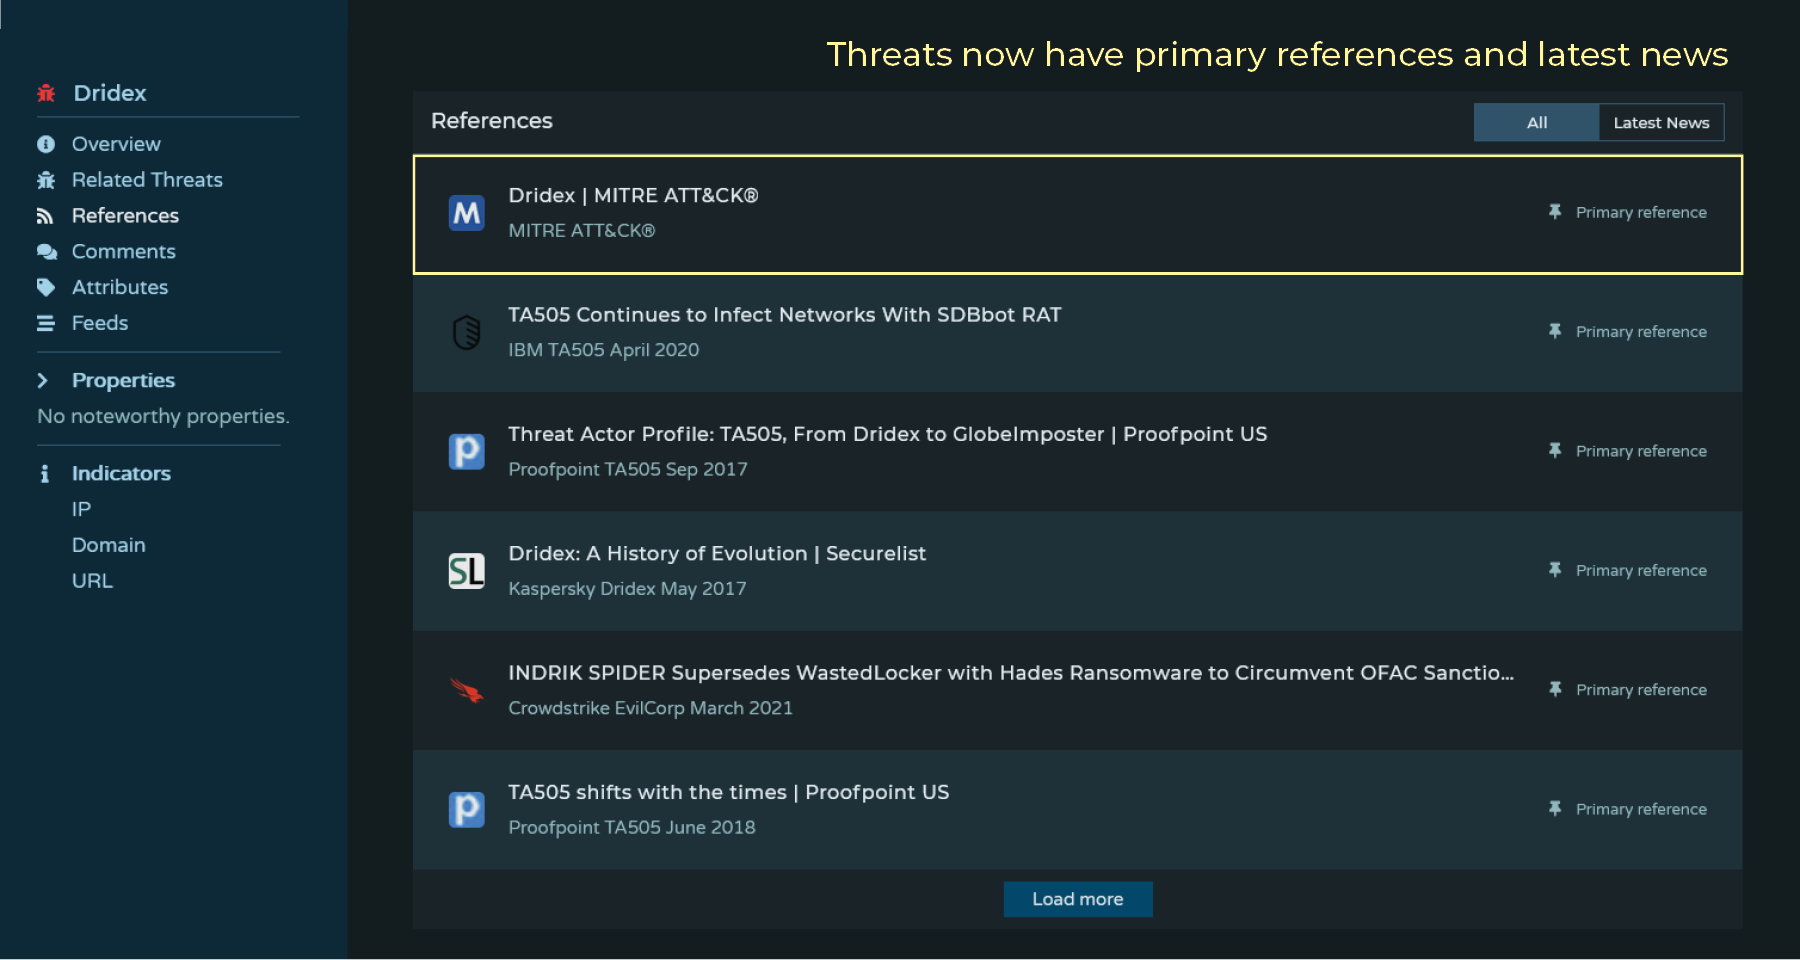Open Attributes in the sidebar

coord(120,287)
